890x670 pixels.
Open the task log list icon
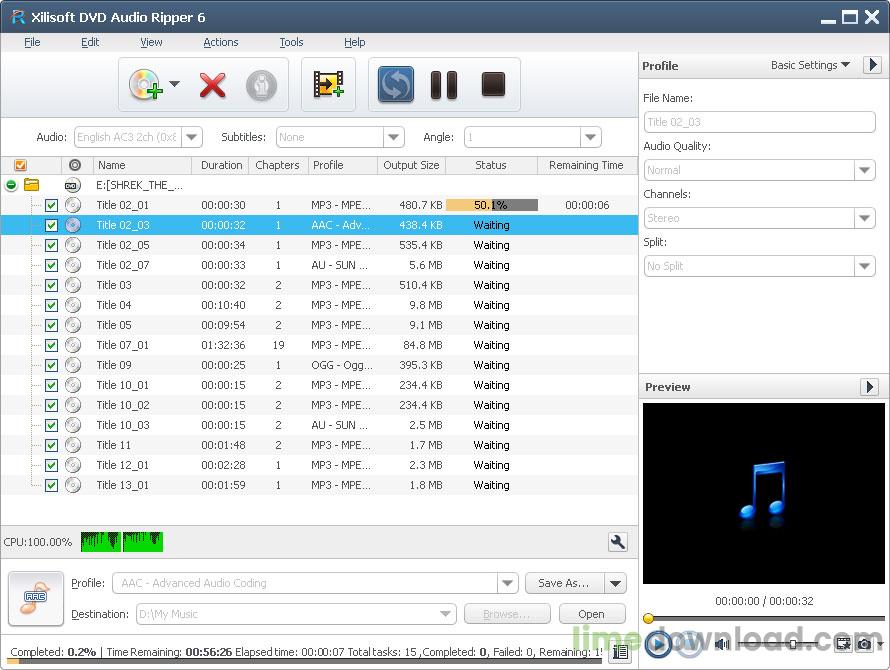point(620,652)
